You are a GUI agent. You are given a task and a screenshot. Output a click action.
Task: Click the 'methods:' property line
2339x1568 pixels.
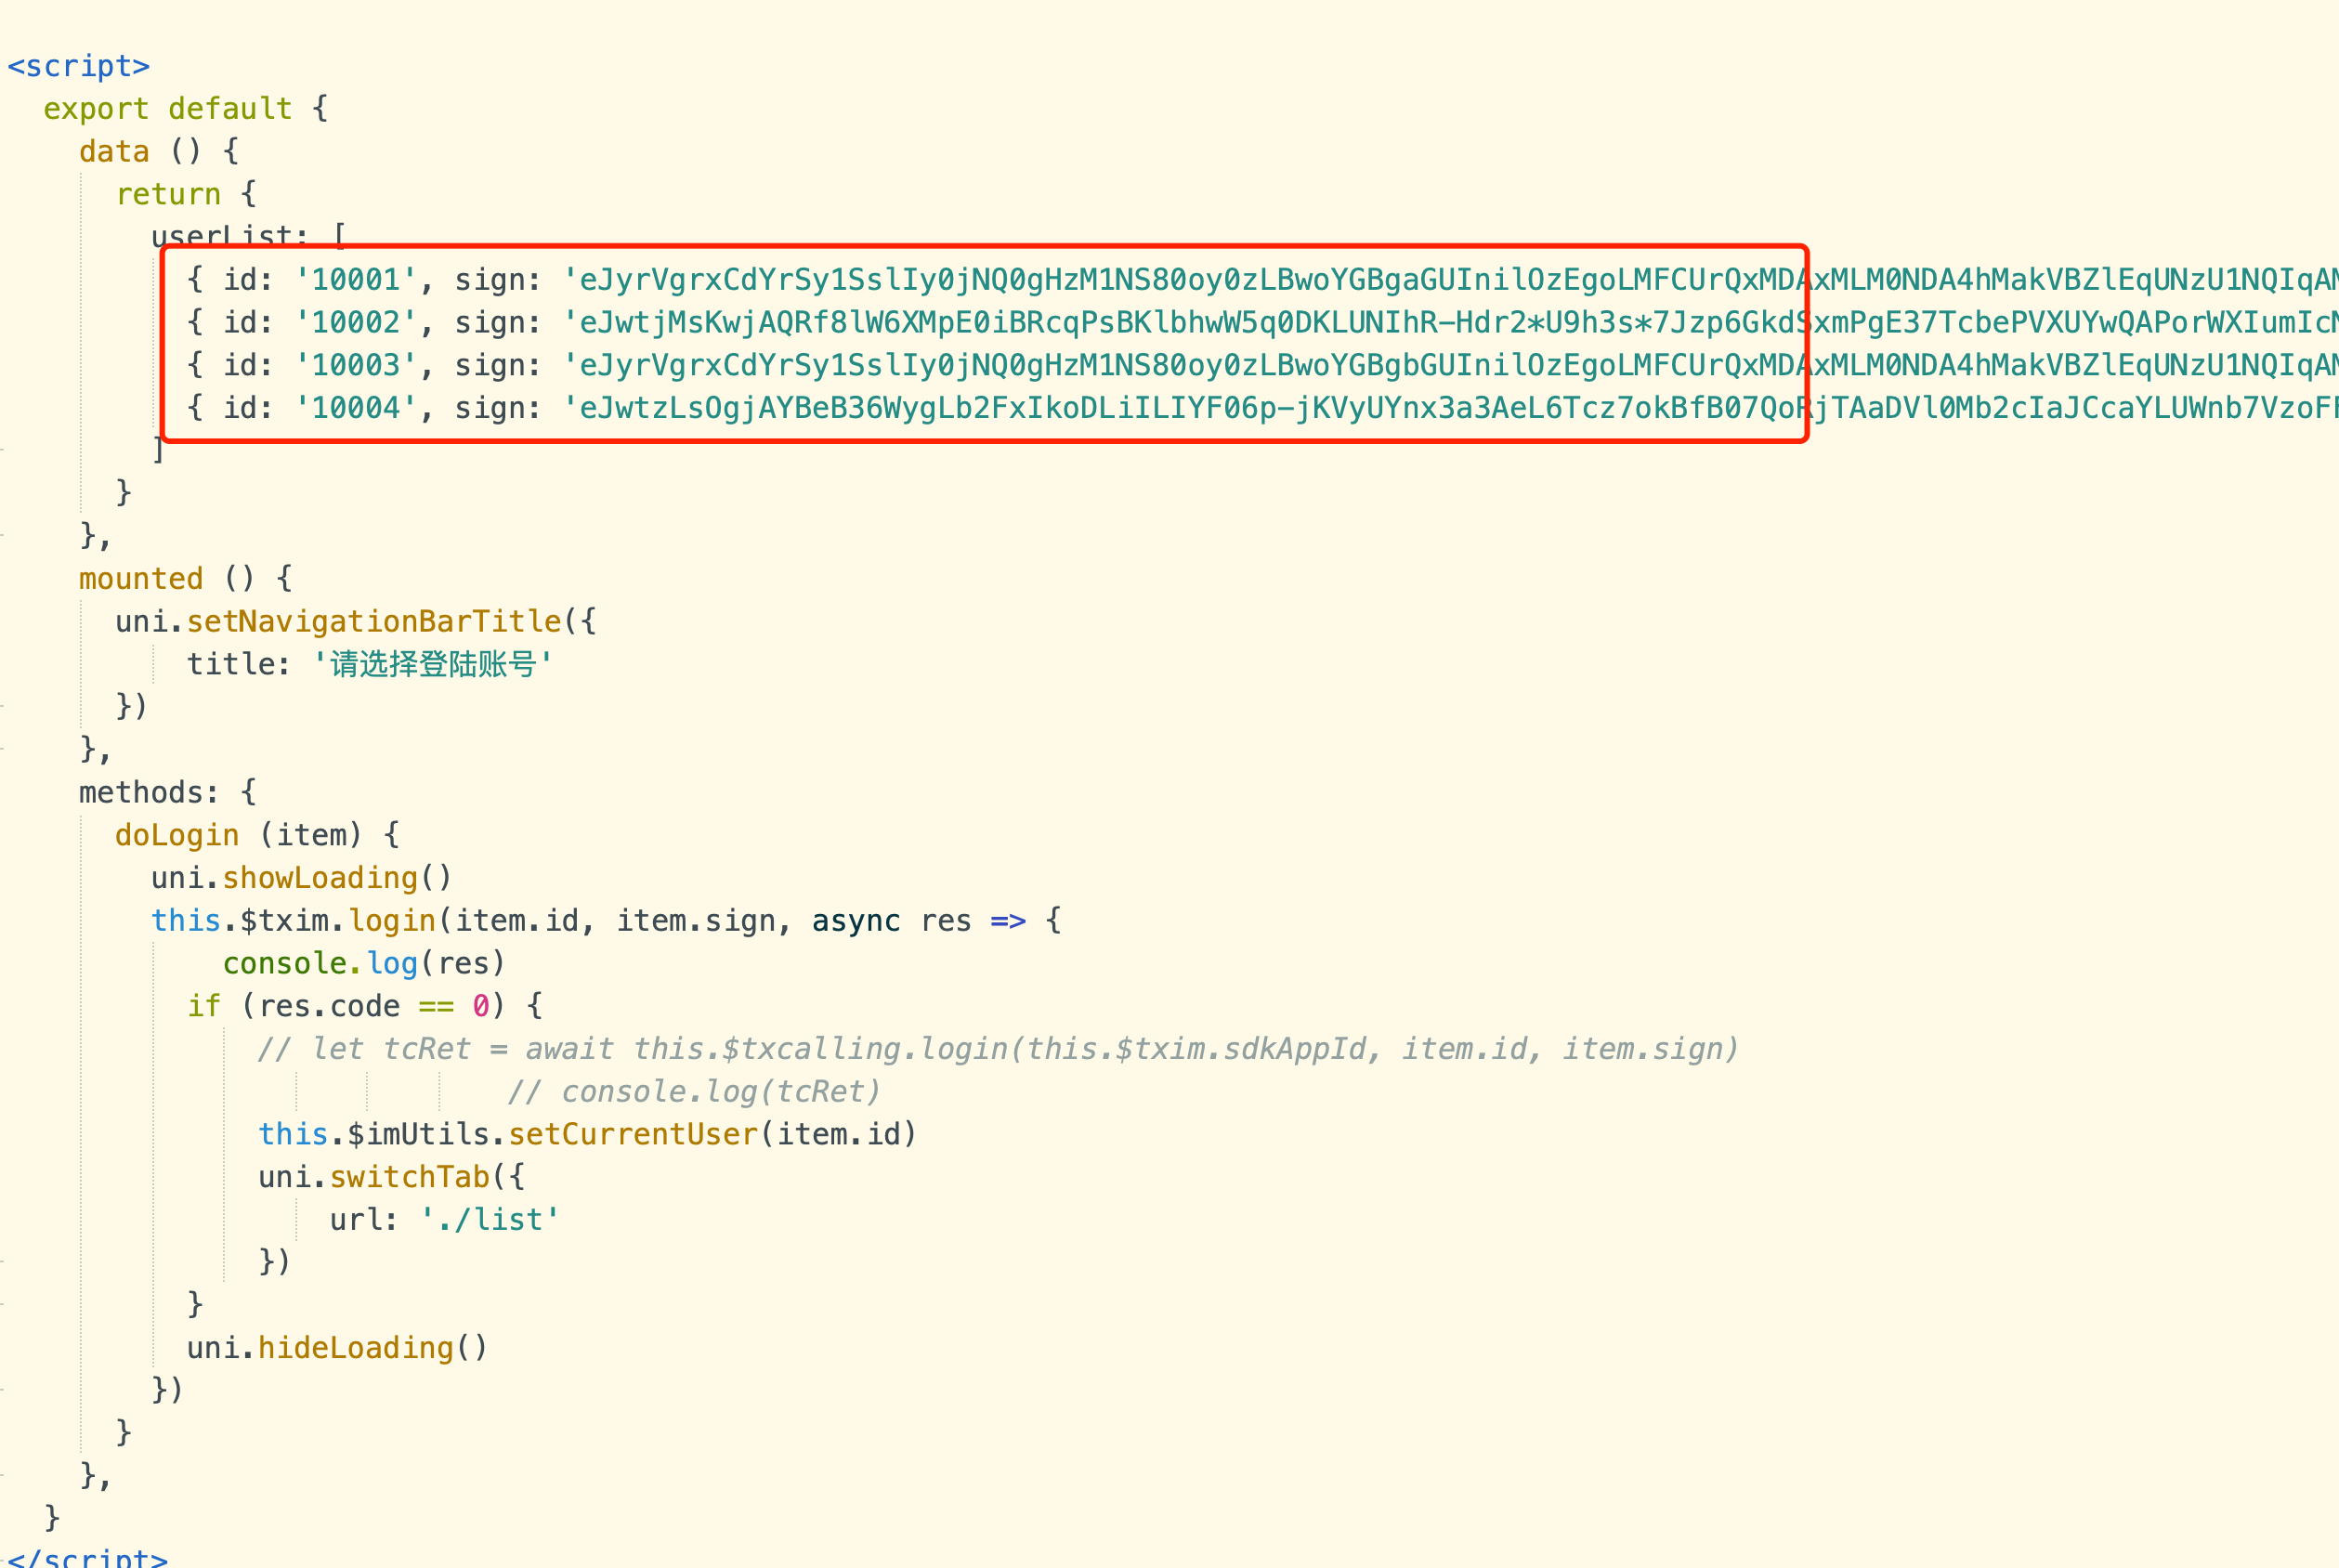click(x=167, y=793)
